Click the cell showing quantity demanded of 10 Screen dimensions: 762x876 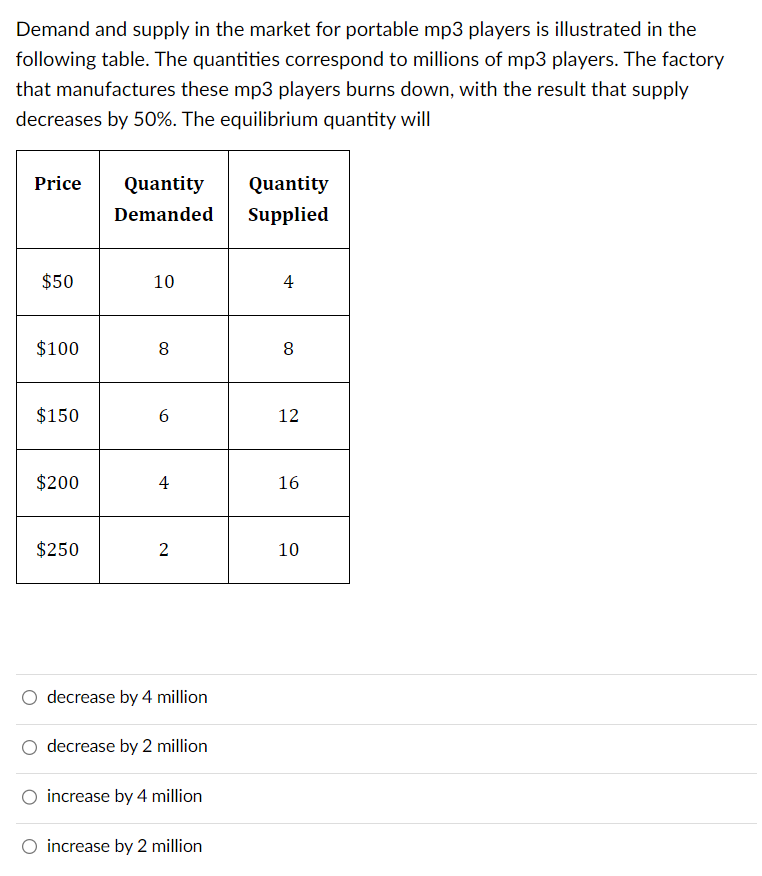pos(163,282)
